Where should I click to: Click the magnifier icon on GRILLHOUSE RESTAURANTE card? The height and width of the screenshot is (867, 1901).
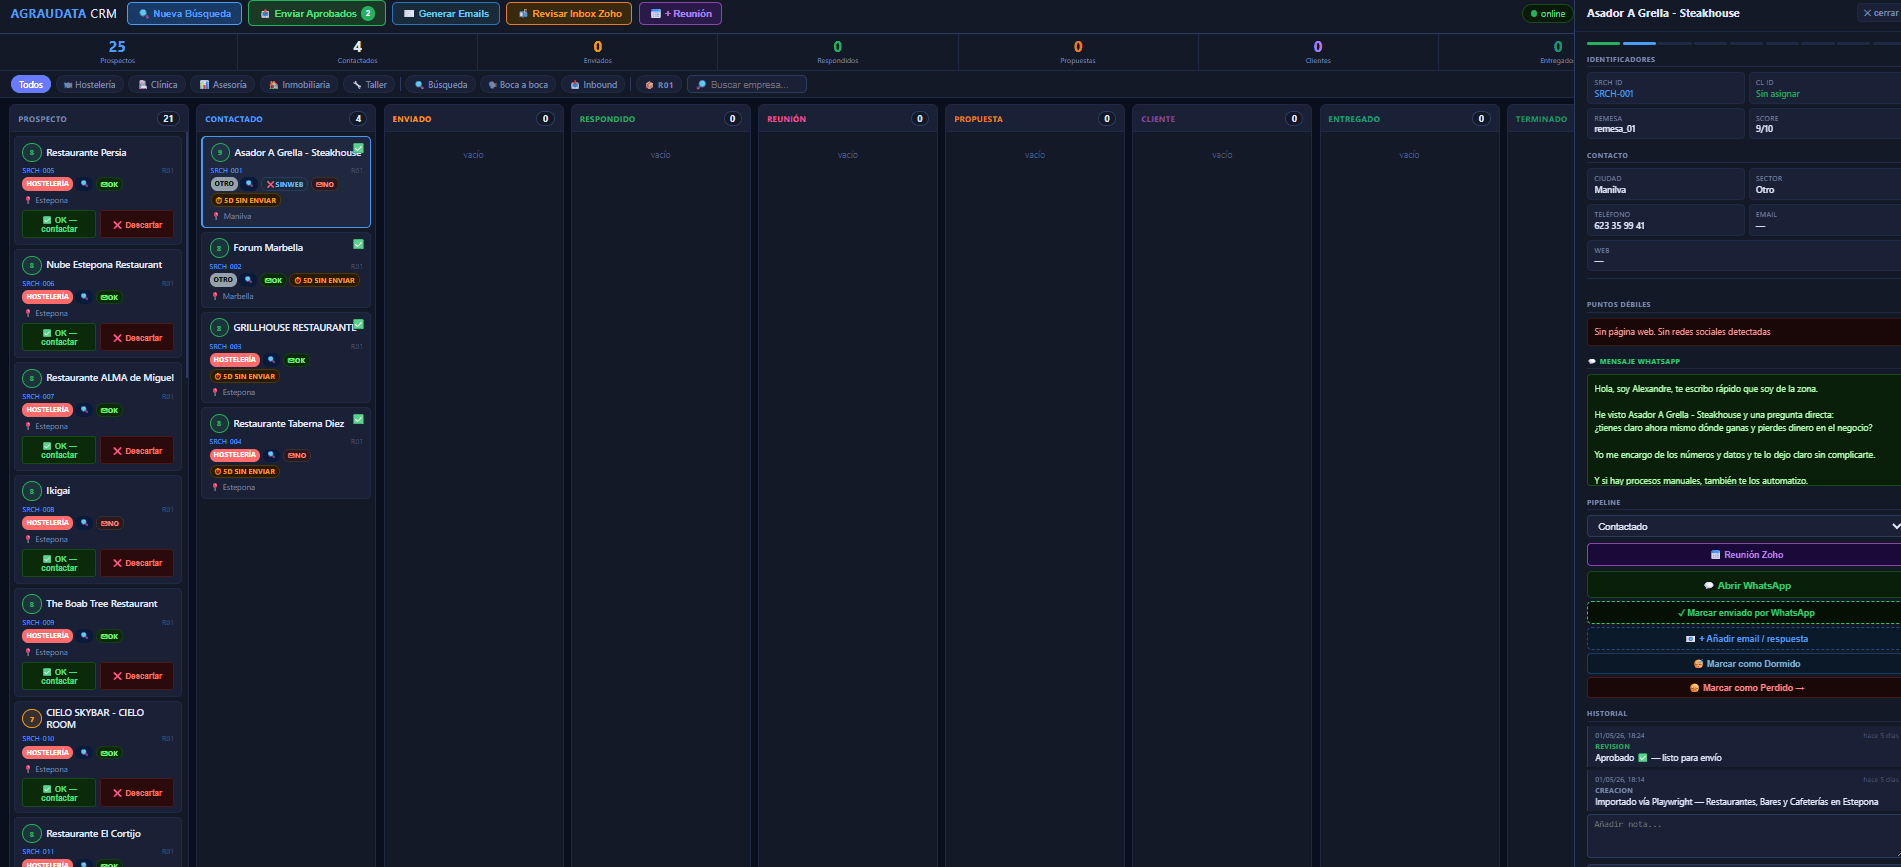point(271,360)
